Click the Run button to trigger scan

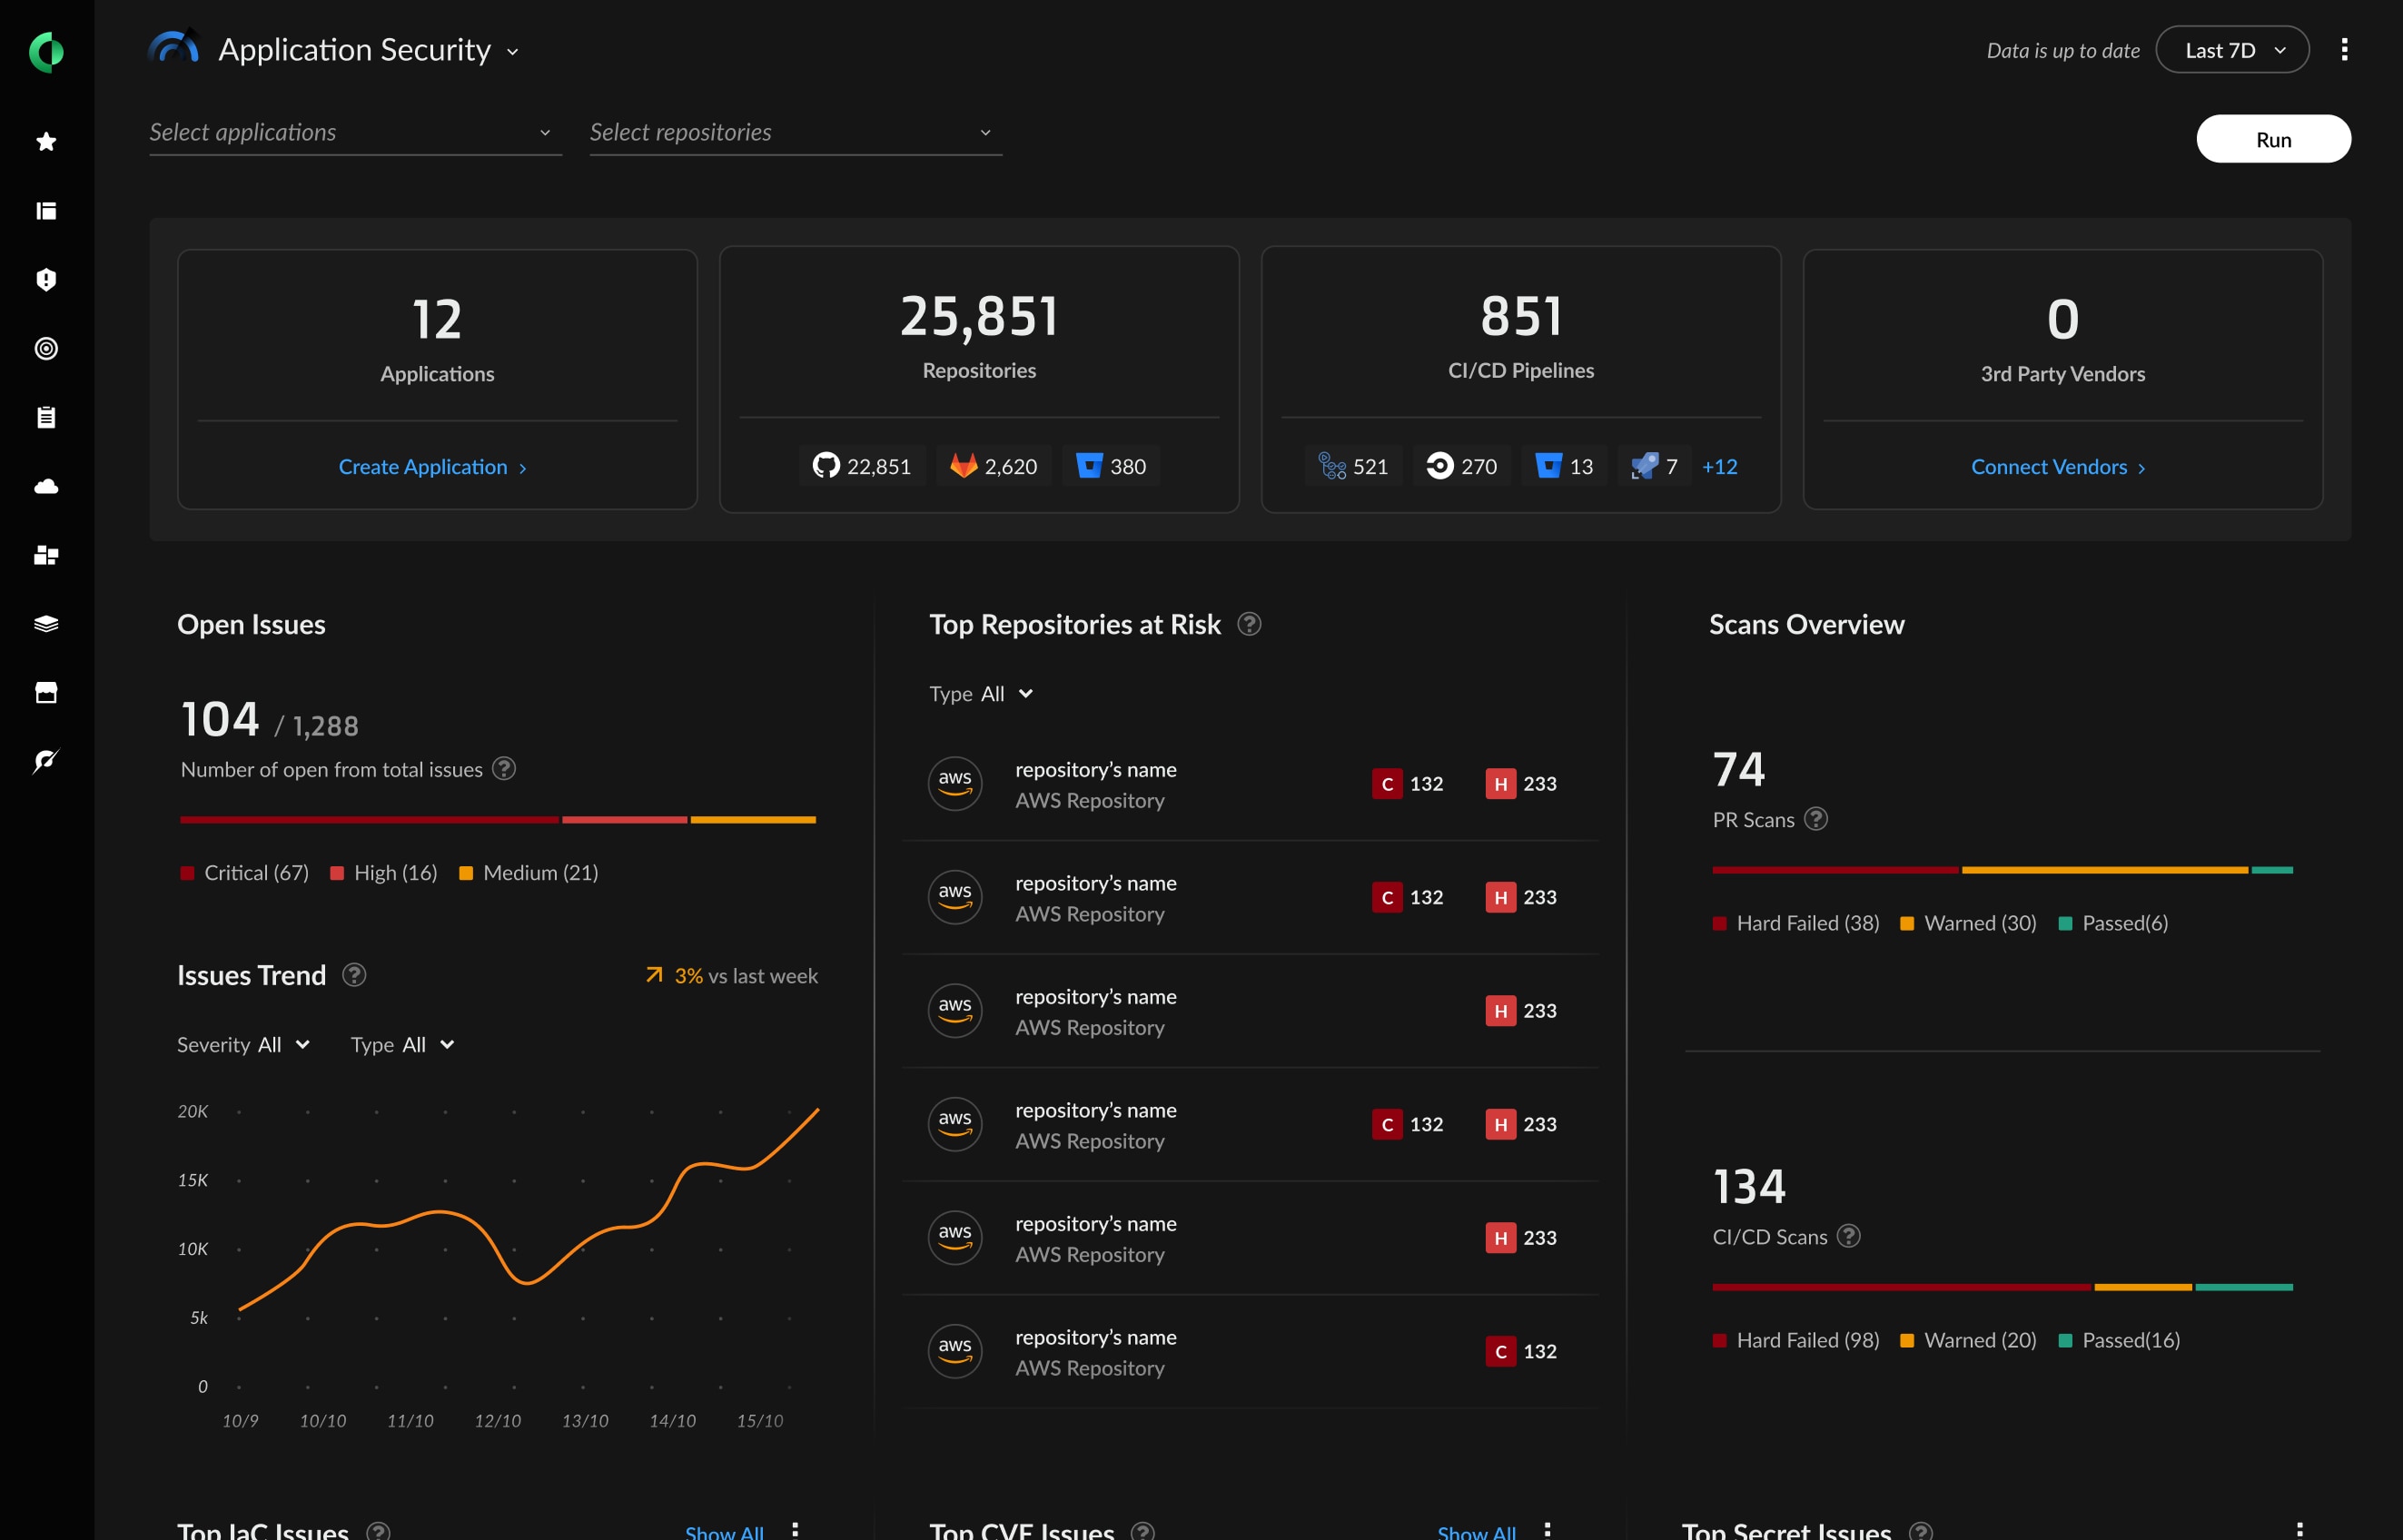[x=2271, y=138]
